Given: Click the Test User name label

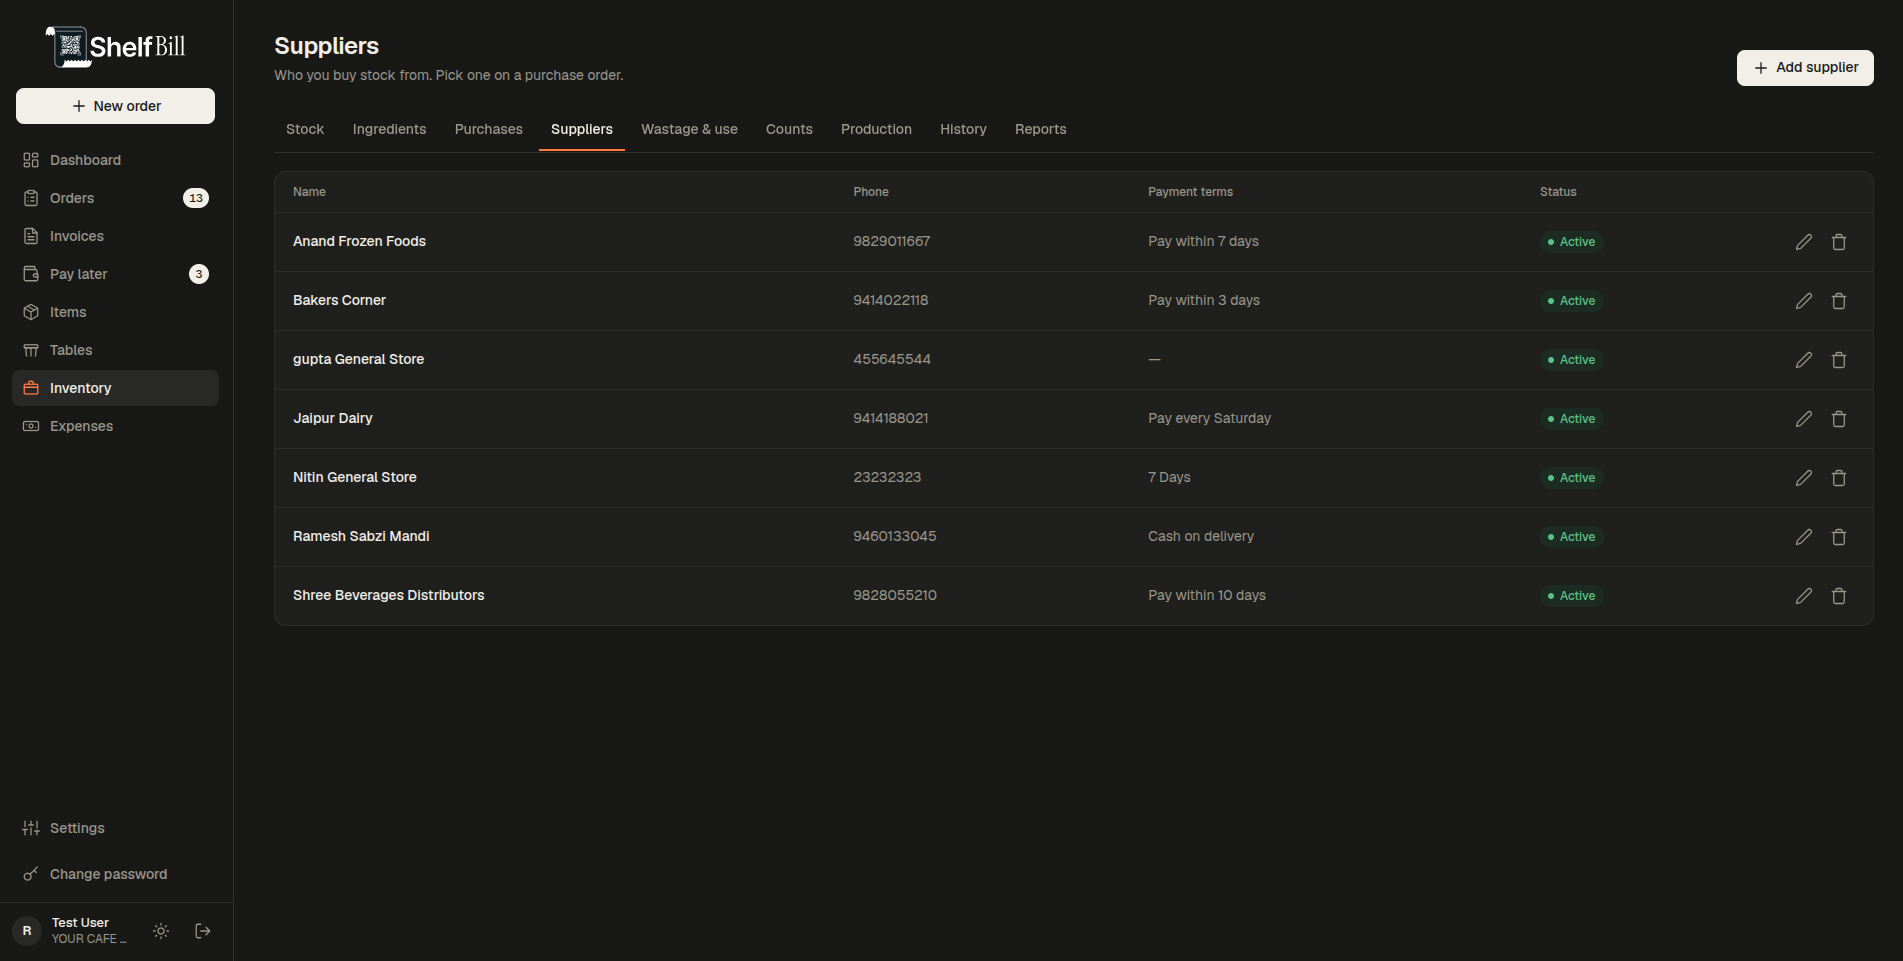Looking at the screenshot, I should 80,923.
